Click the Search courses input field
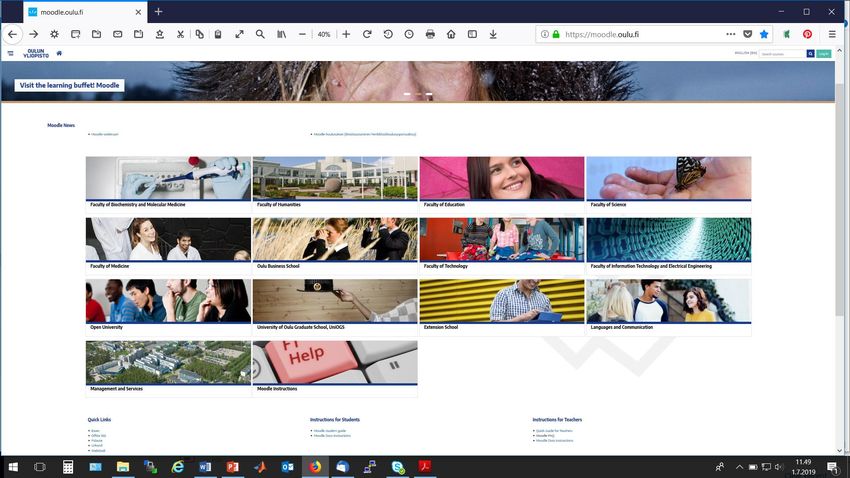The image size is (850, 478). coord(783,54)
